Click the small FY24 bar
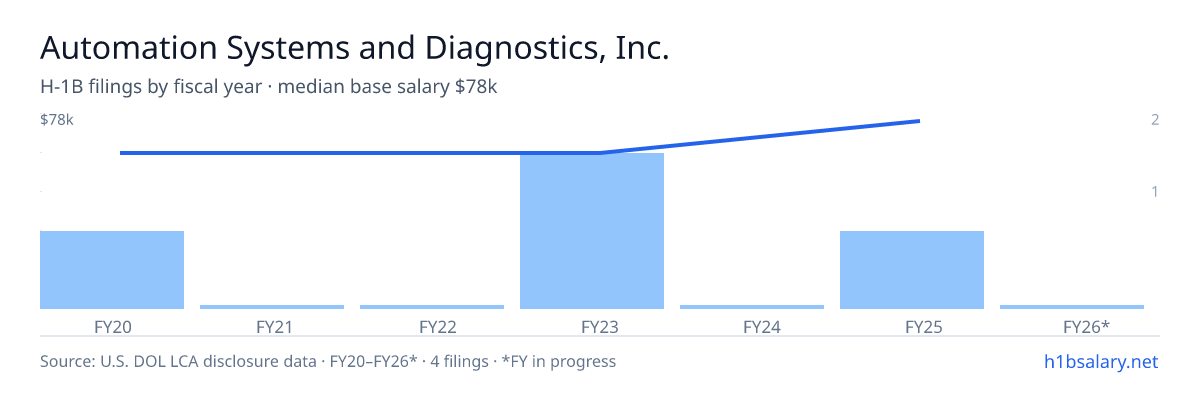Screen dimensions: 1200x400 click(752, 307)
